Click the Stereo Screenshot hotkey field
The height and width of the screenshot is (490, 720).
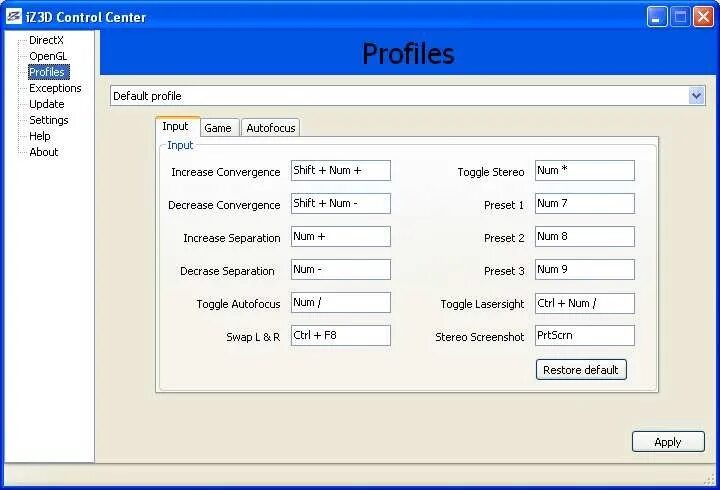585,336
